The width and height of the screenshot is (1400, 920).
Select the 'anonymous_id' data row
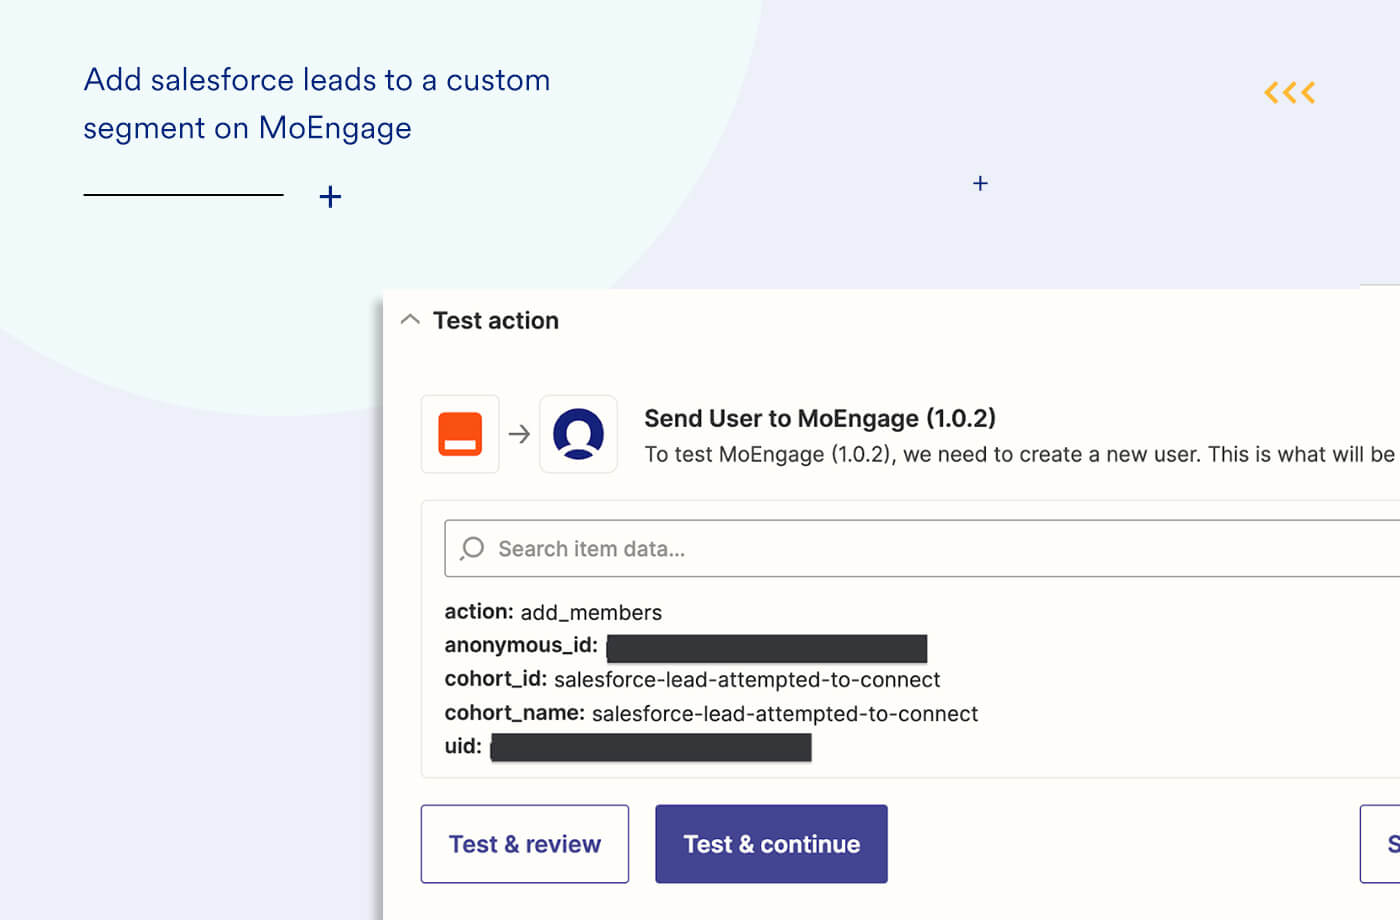[x=686, y=647]
